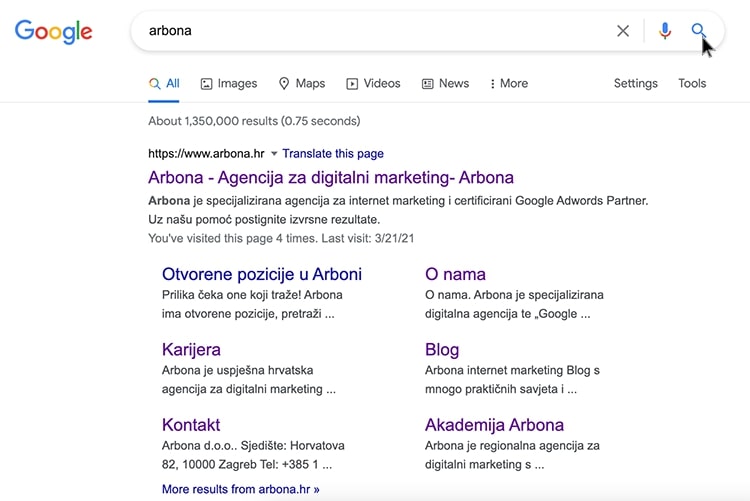Viewport: 750px width, 501px height.
Task: Open the Maps tab
Action: coord(302,84)
